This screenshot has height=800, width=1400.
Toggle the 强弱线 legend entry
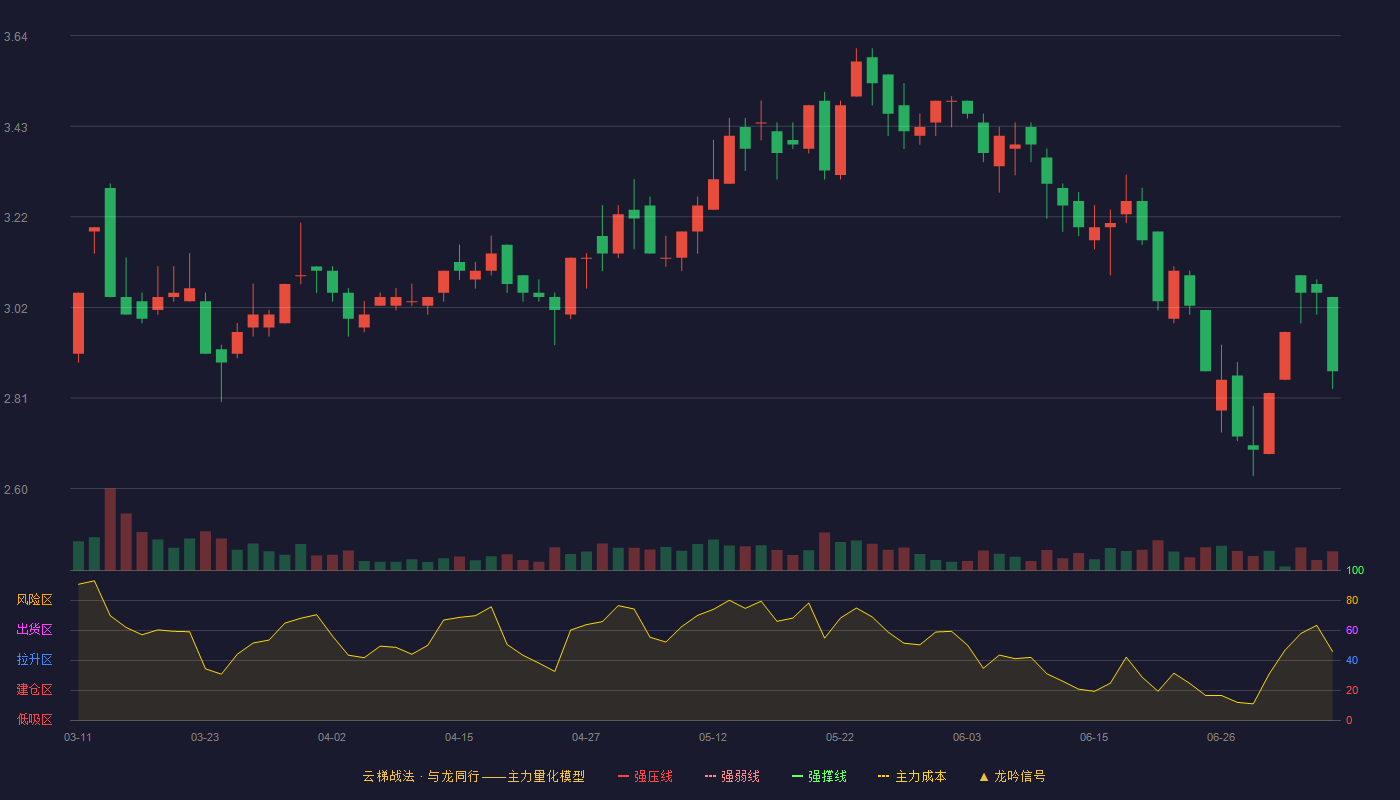click(x=732, y=776)
